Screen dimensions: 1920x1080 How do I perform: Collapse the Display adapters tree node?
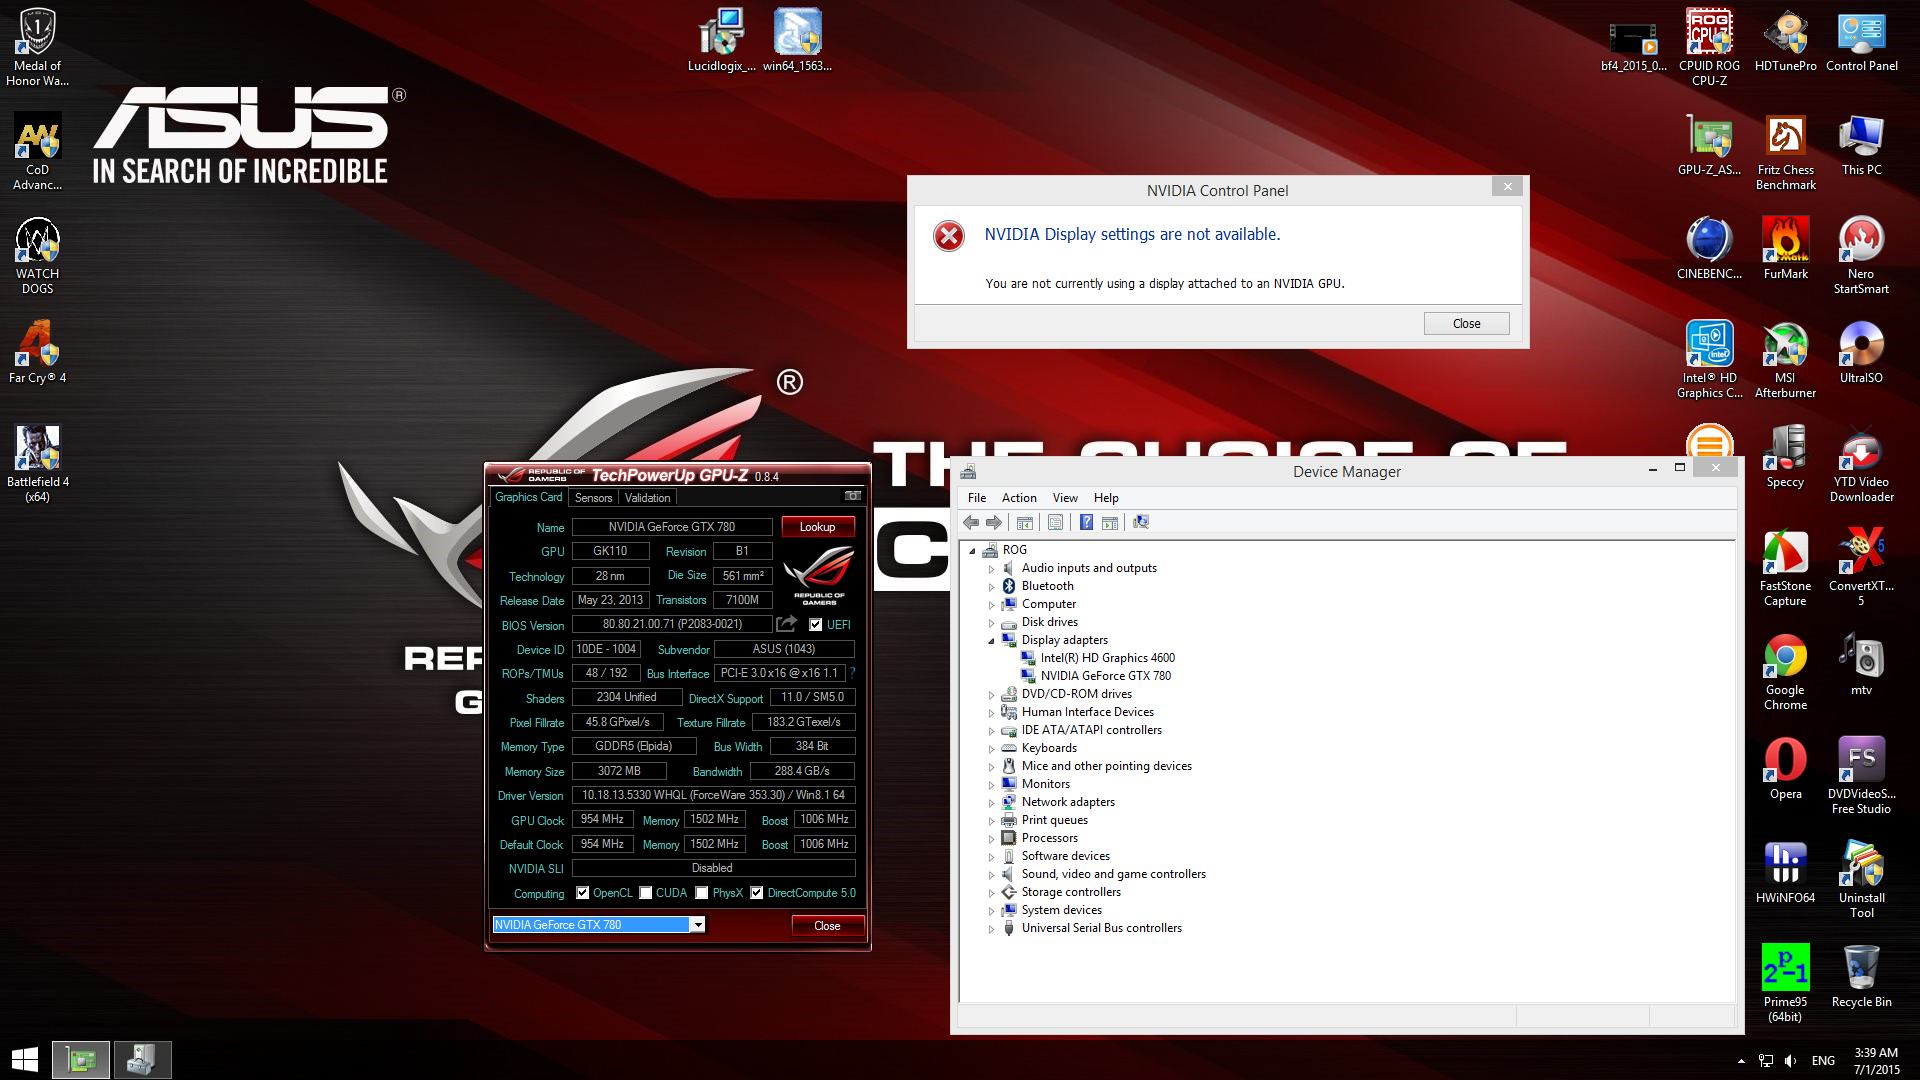pyautogui.click(x=992, y=641)
